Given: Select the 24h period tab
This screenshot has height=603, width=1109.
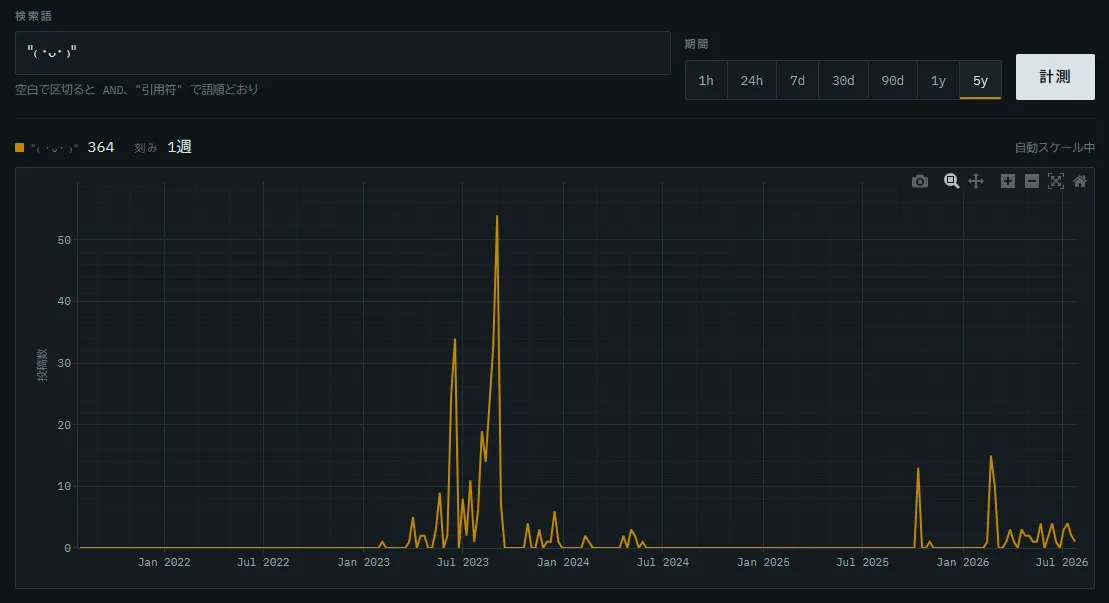Looking at the screenshot, I should (x=752, y=81).
